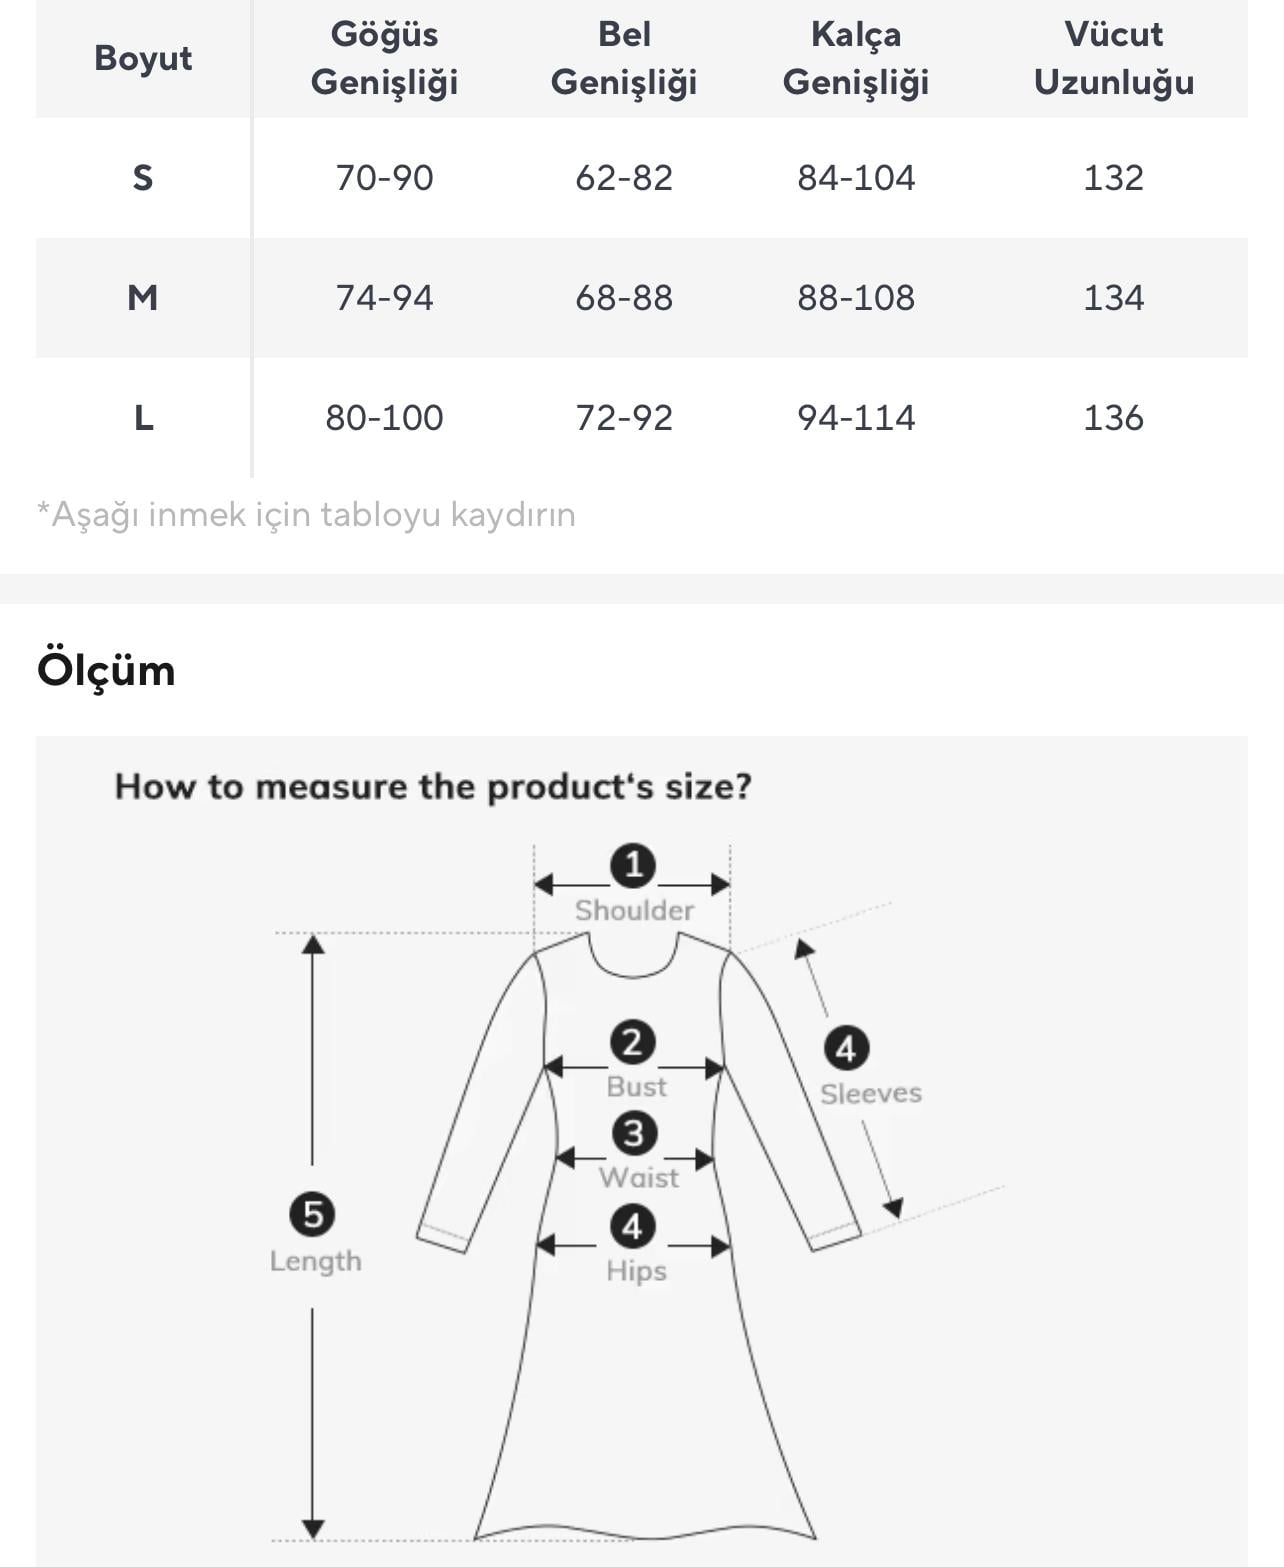Click the 'How to measure' title text
Screen dimensions: 1284x1567
[x=433, y=787]
